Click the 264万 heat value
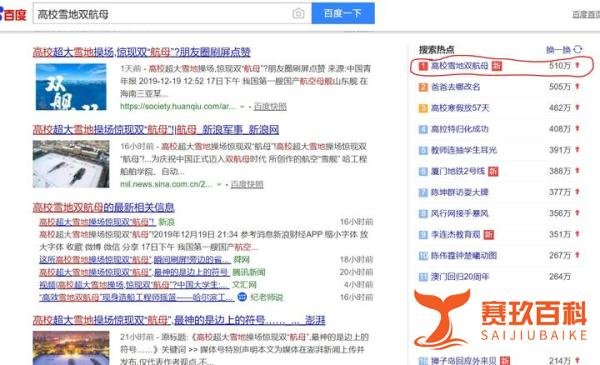Screen dimensions: 600x365 [x=560, y=276]
